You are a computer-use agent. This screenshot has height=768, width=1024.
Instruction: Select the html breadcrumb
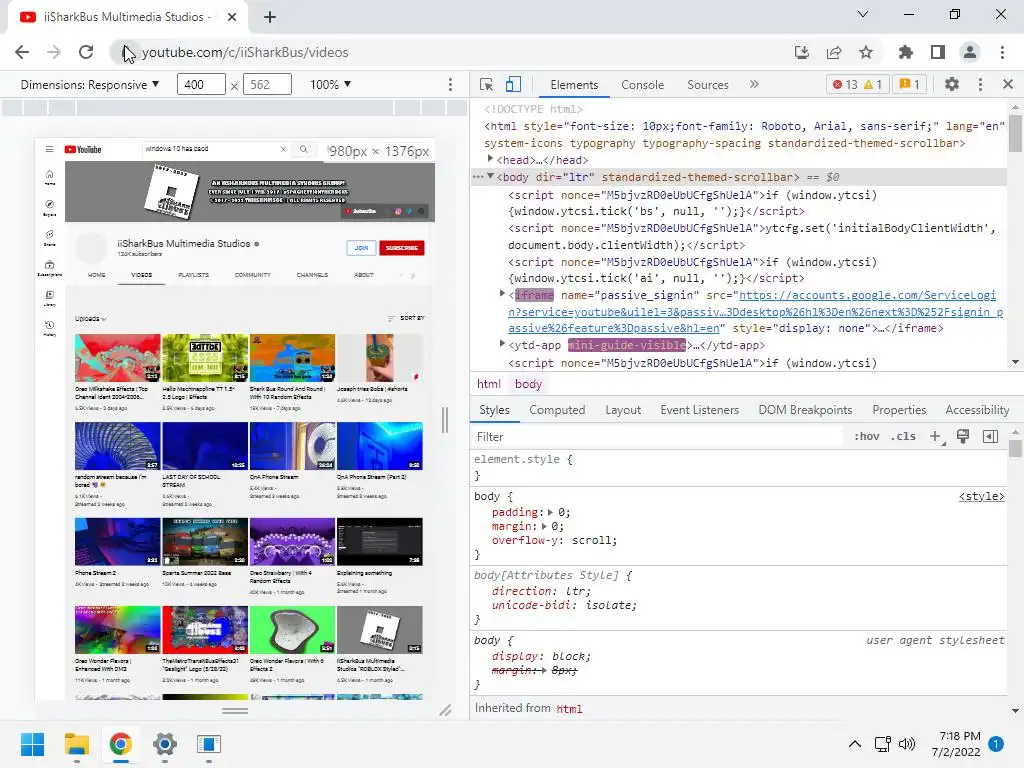(x=488, y=384)
